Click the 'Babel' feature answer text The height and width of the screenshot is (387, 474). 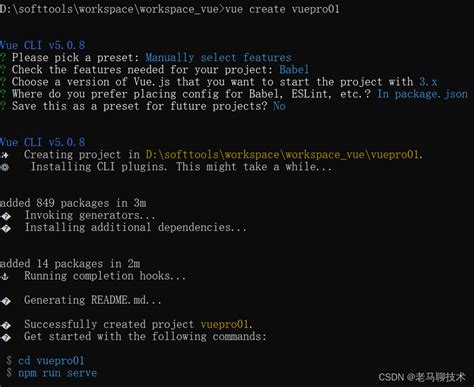point(294,70)
